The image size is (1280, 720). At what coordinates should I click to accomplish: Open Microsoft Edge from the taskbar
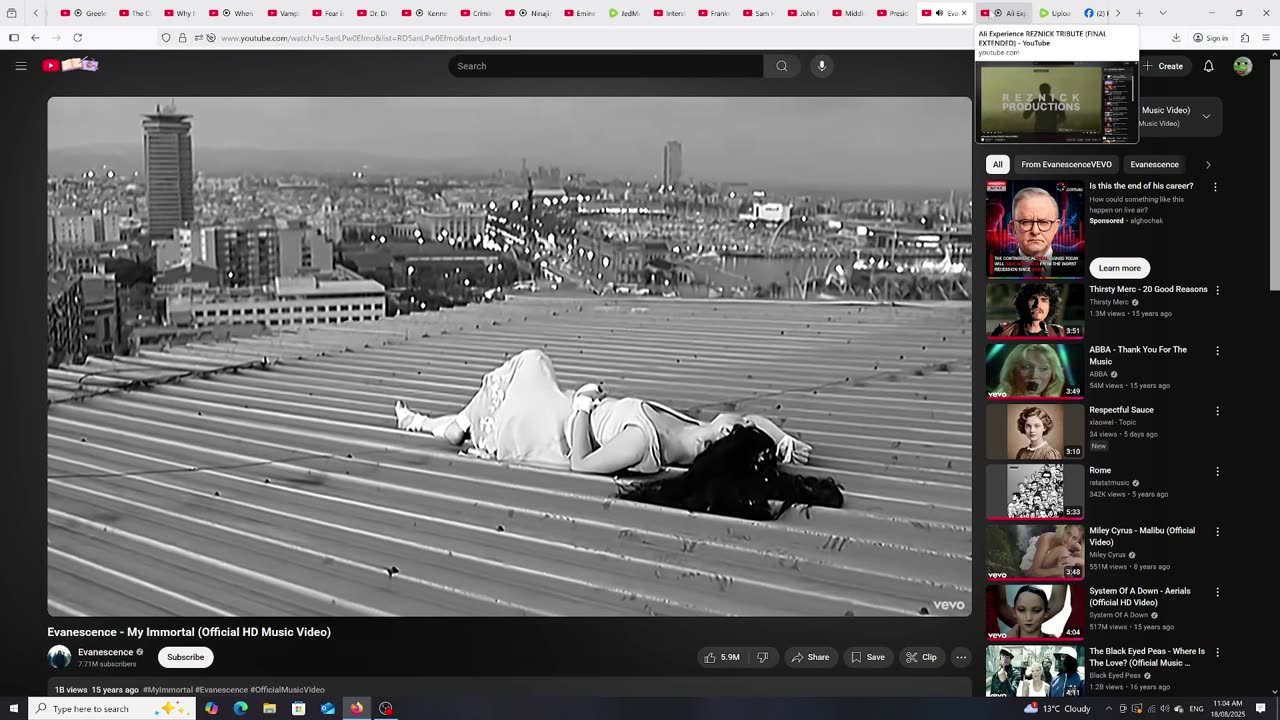pyautogui.click(x=240, y=708)
